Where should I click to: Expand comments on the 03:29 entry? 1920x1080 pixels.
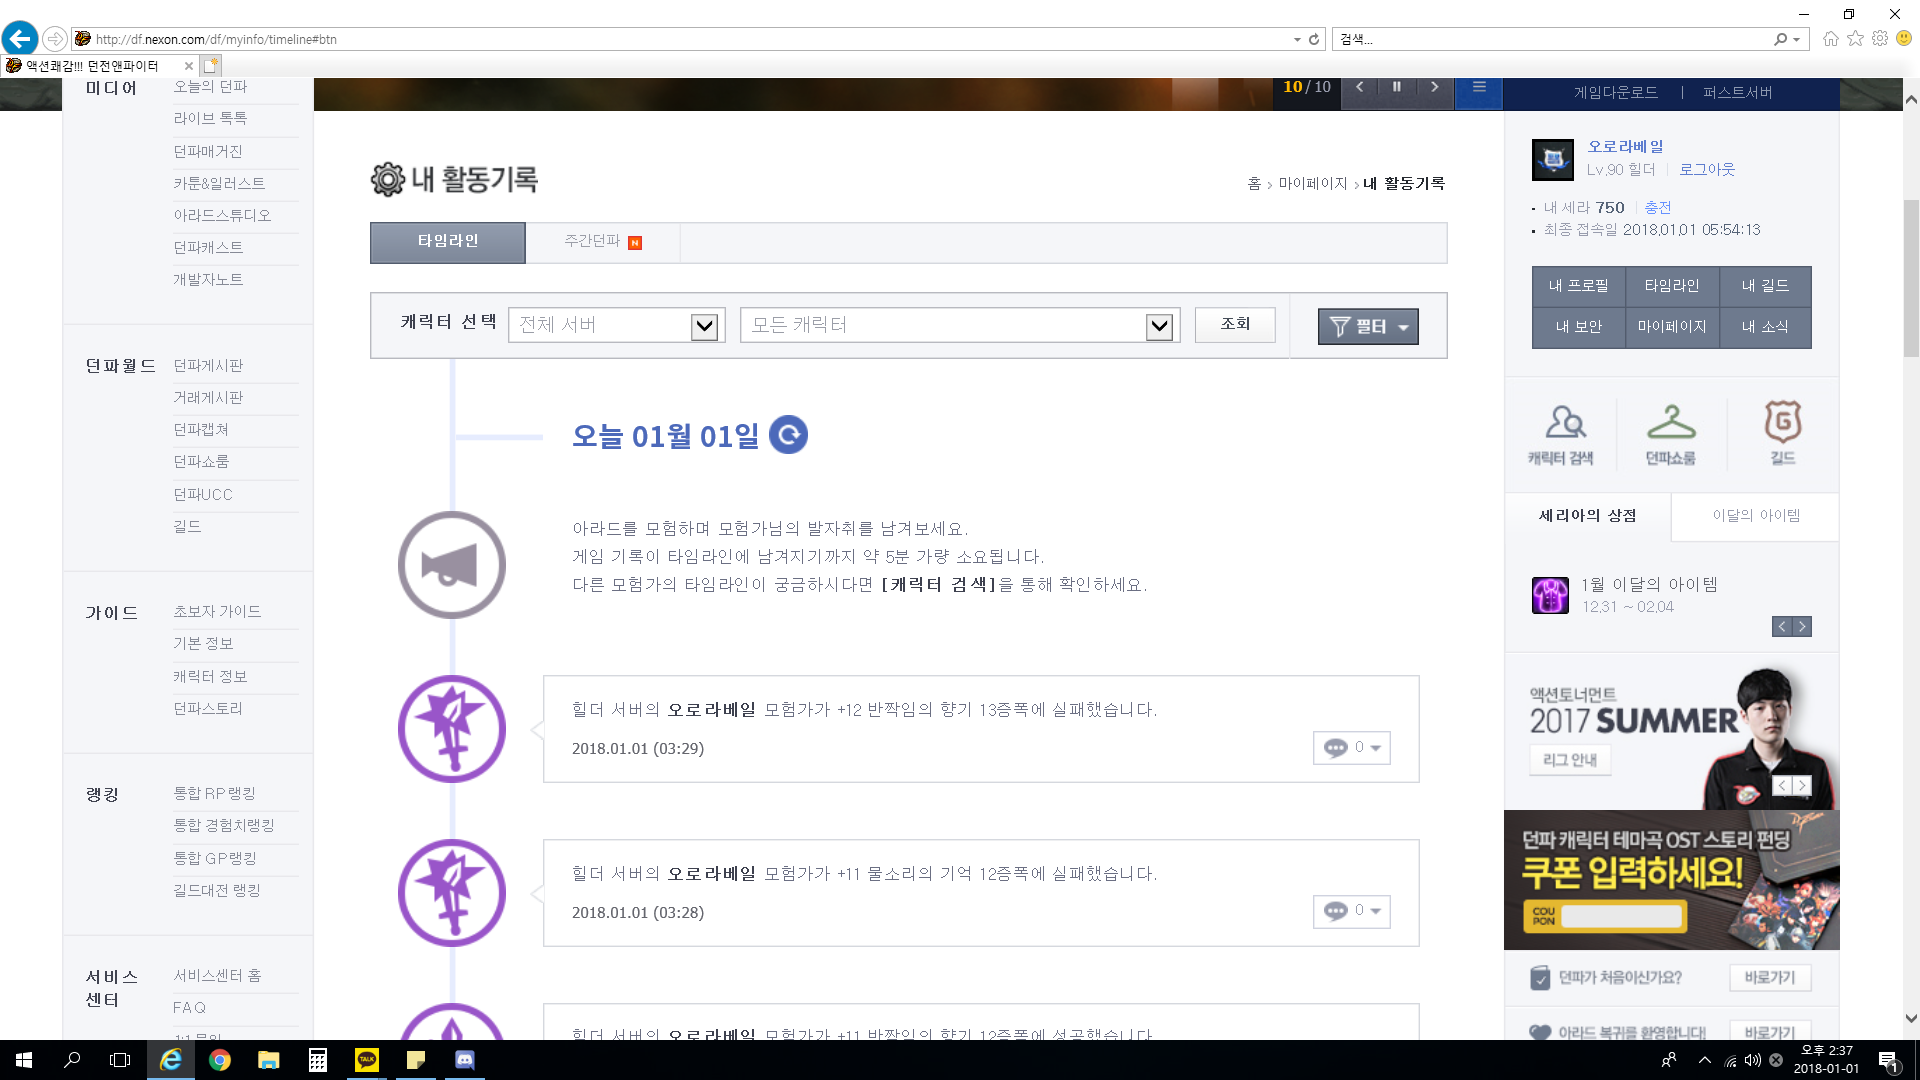point(1352,748)
